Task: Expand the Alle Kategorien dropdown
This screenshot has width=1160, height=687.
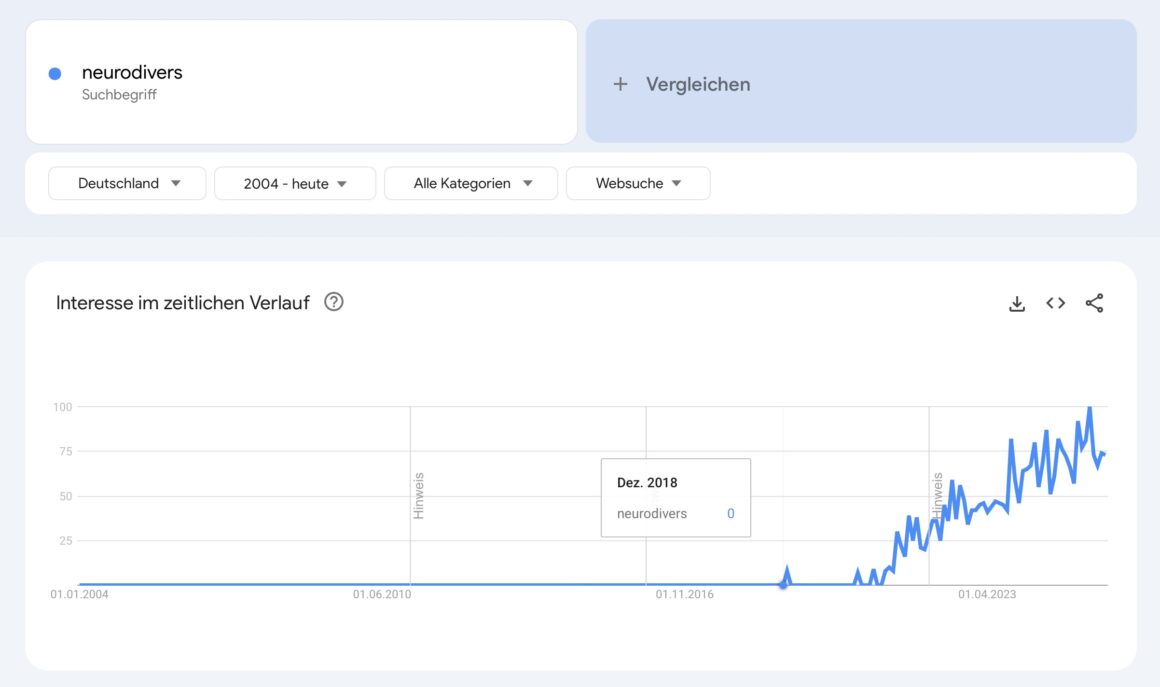Action: pyautogui.click(x=472, y=183)
